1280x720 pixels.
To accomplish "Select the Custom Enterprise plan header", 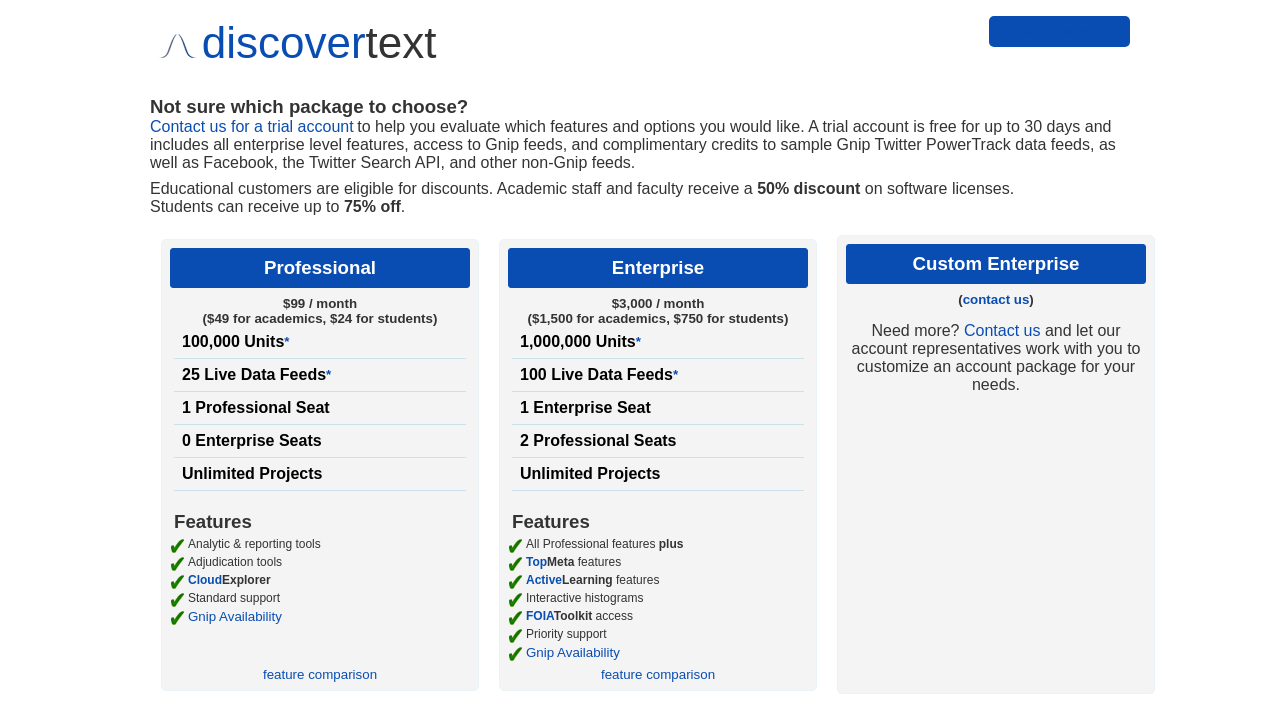I will [x=996, y=264].
